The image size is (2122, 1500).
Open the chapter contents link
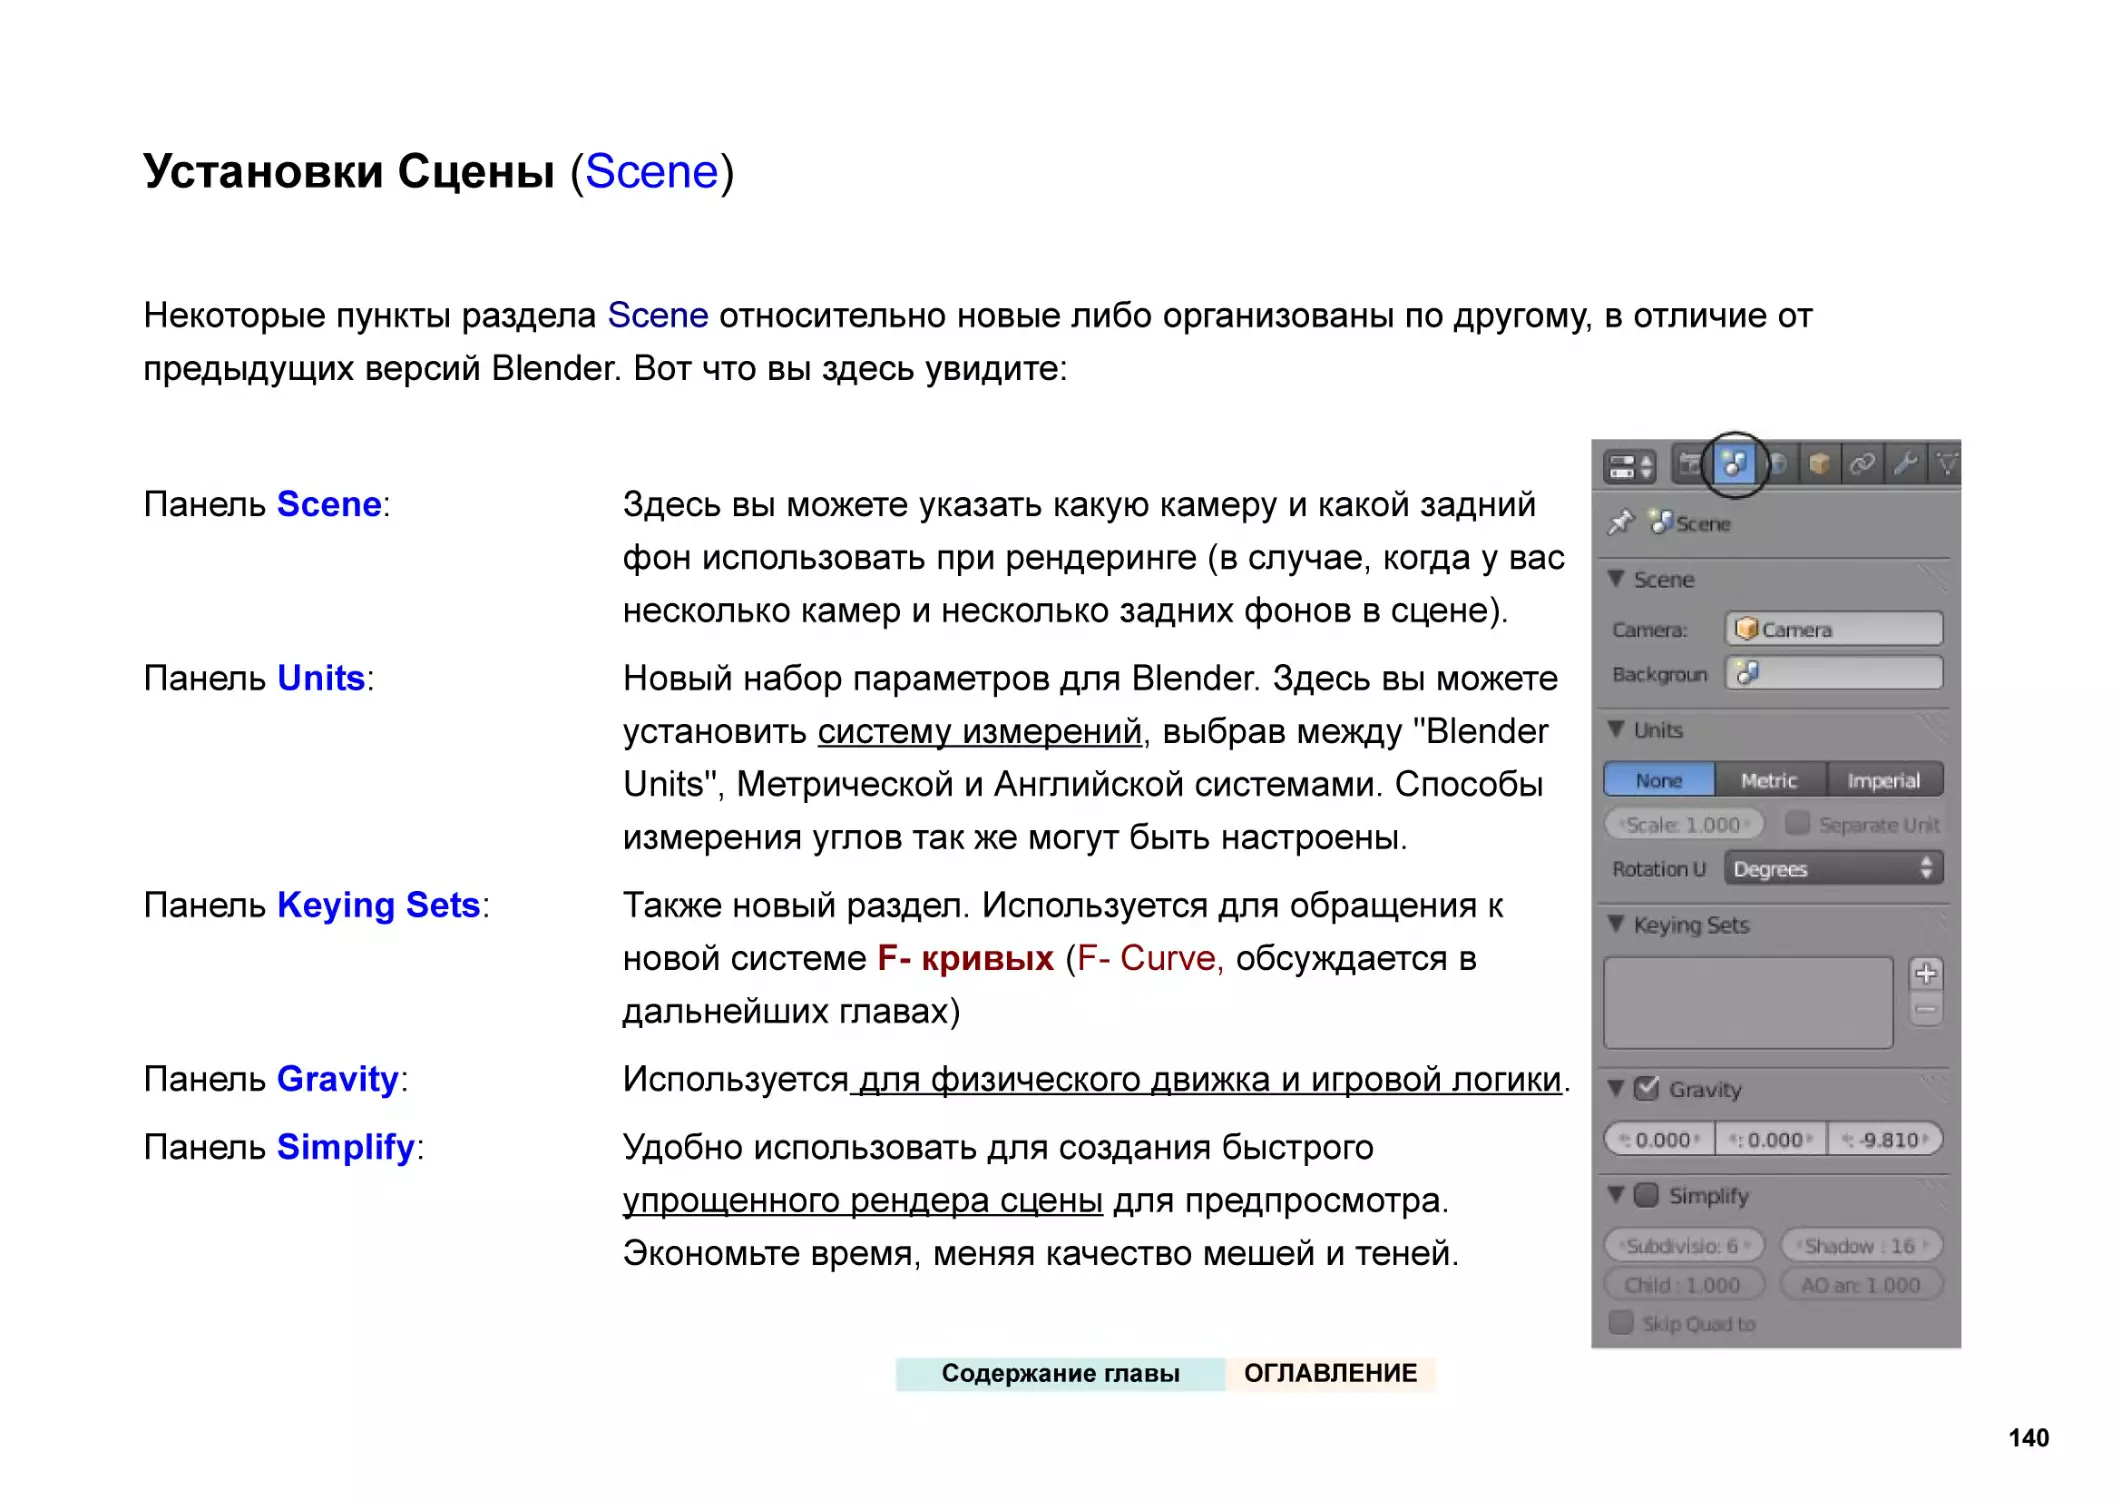[1061, 1373]
